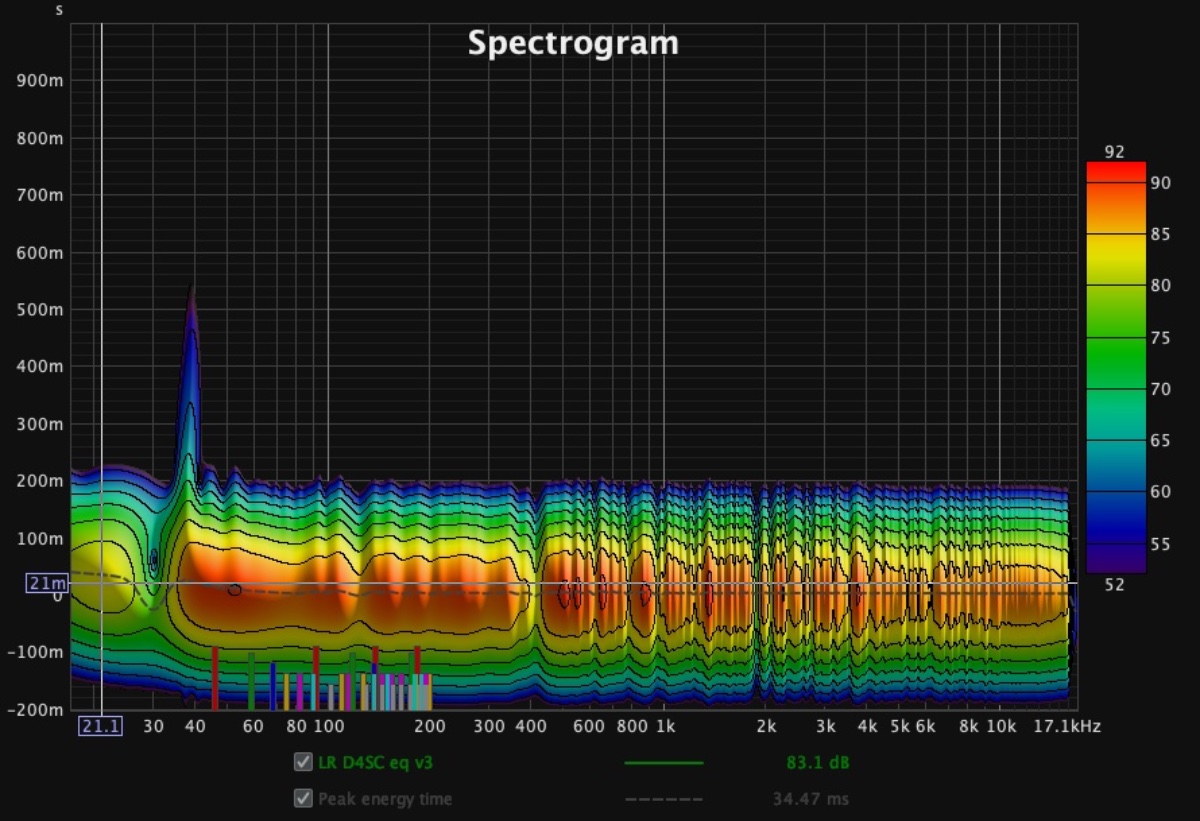This screenshot has height=821, width=1200.
Task: Toggle the Peak energy time checkbox
Action: 303,799
